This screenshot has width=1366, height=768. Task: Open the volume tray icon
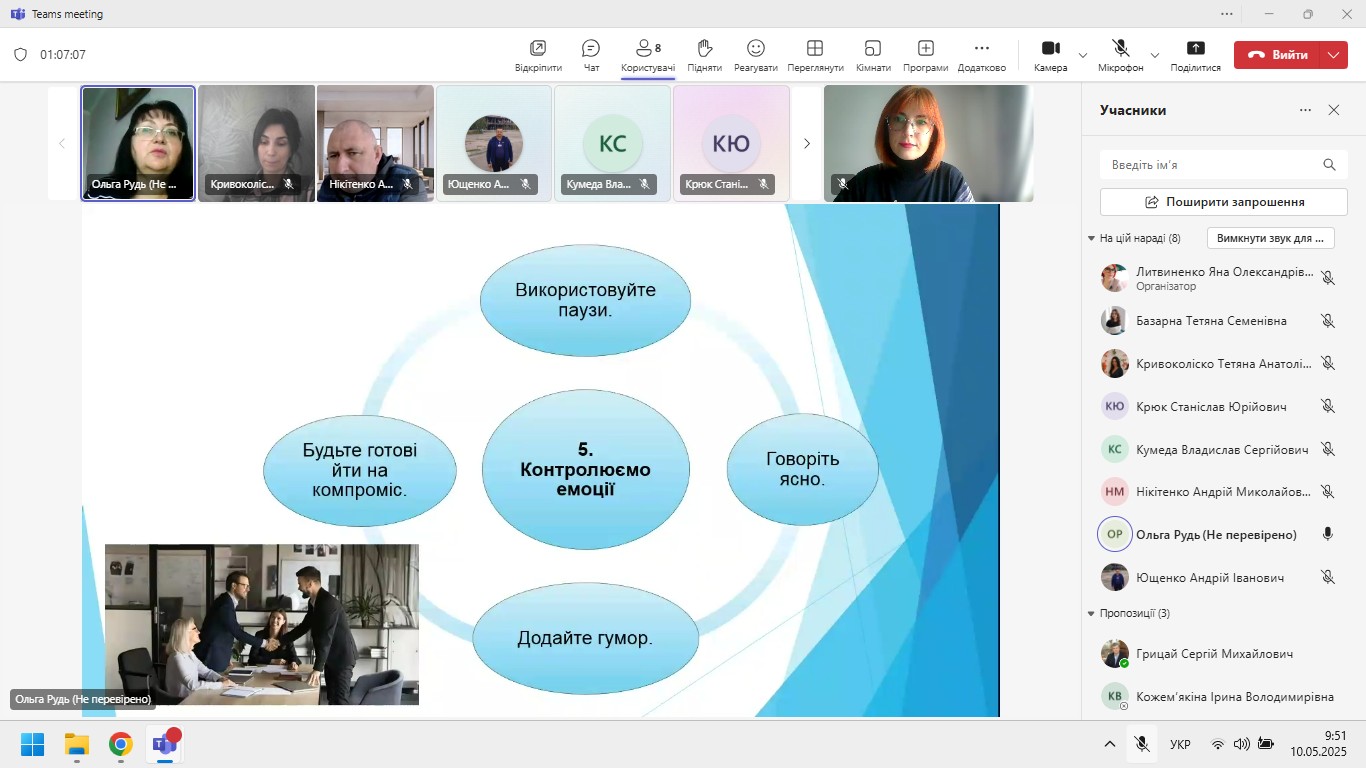click(1242, 744)
